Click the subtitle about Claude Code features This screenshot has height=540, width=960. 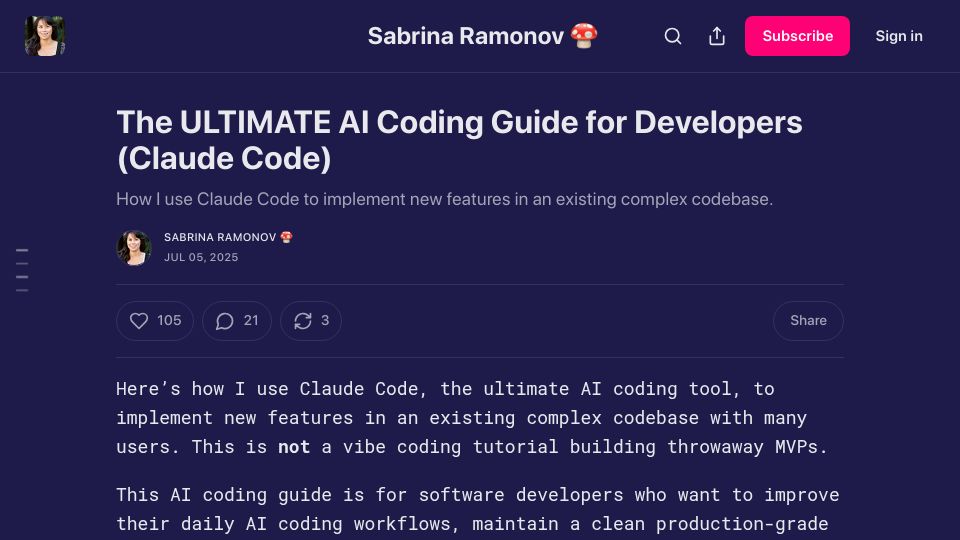click(444, 200)
